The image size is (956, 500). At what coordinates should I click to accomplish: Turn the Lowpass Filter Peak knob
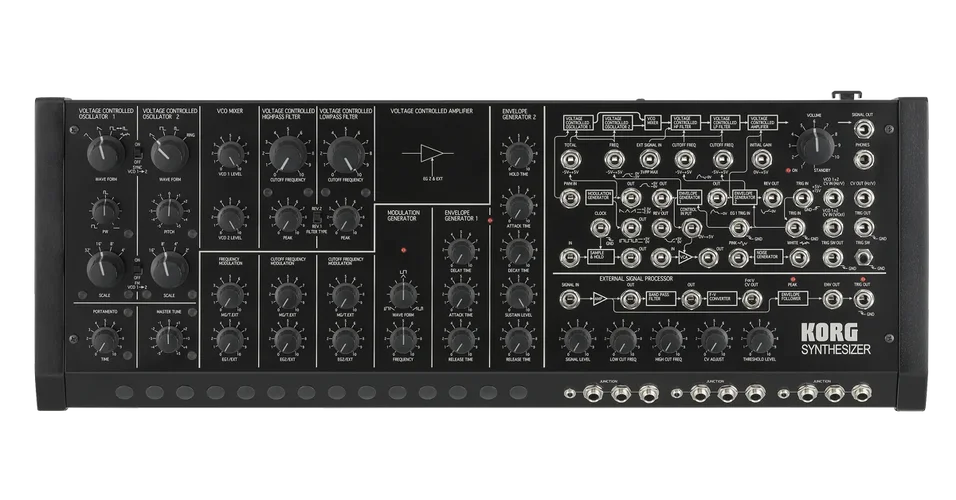coord(346,218)
